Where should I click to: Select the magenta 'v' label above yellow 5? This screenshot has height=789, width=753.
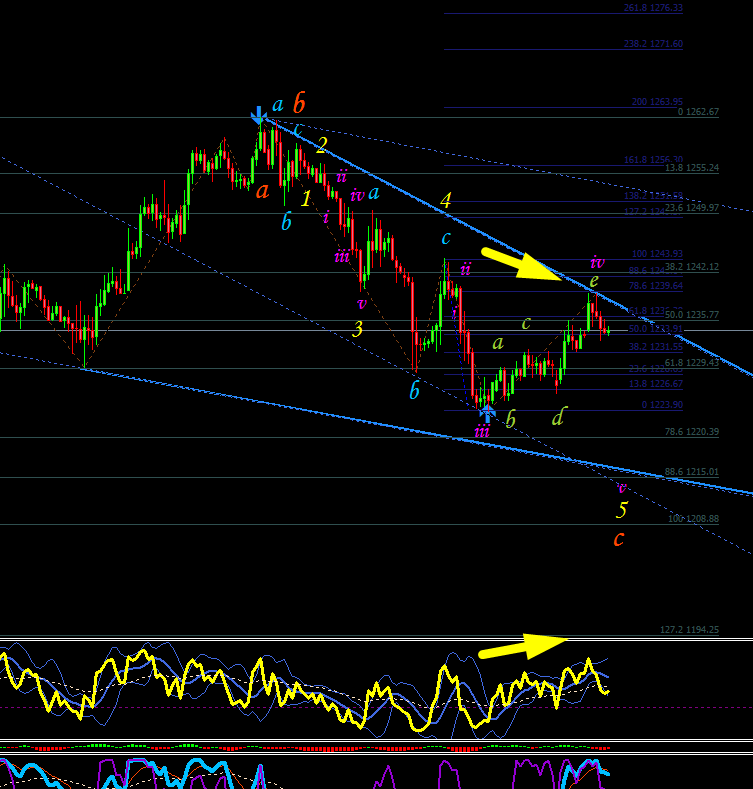(622, 487)
